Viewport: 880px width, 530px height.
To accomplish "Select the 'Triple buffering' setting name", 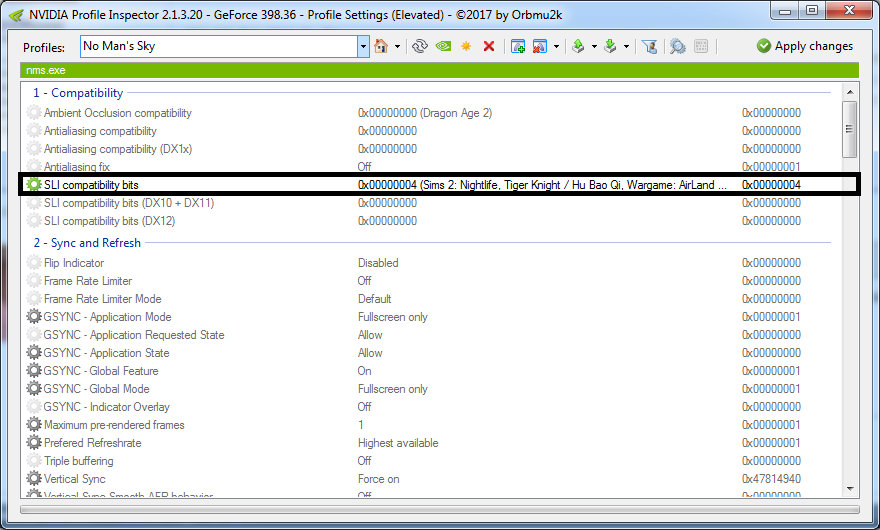I will pos(79,460).
